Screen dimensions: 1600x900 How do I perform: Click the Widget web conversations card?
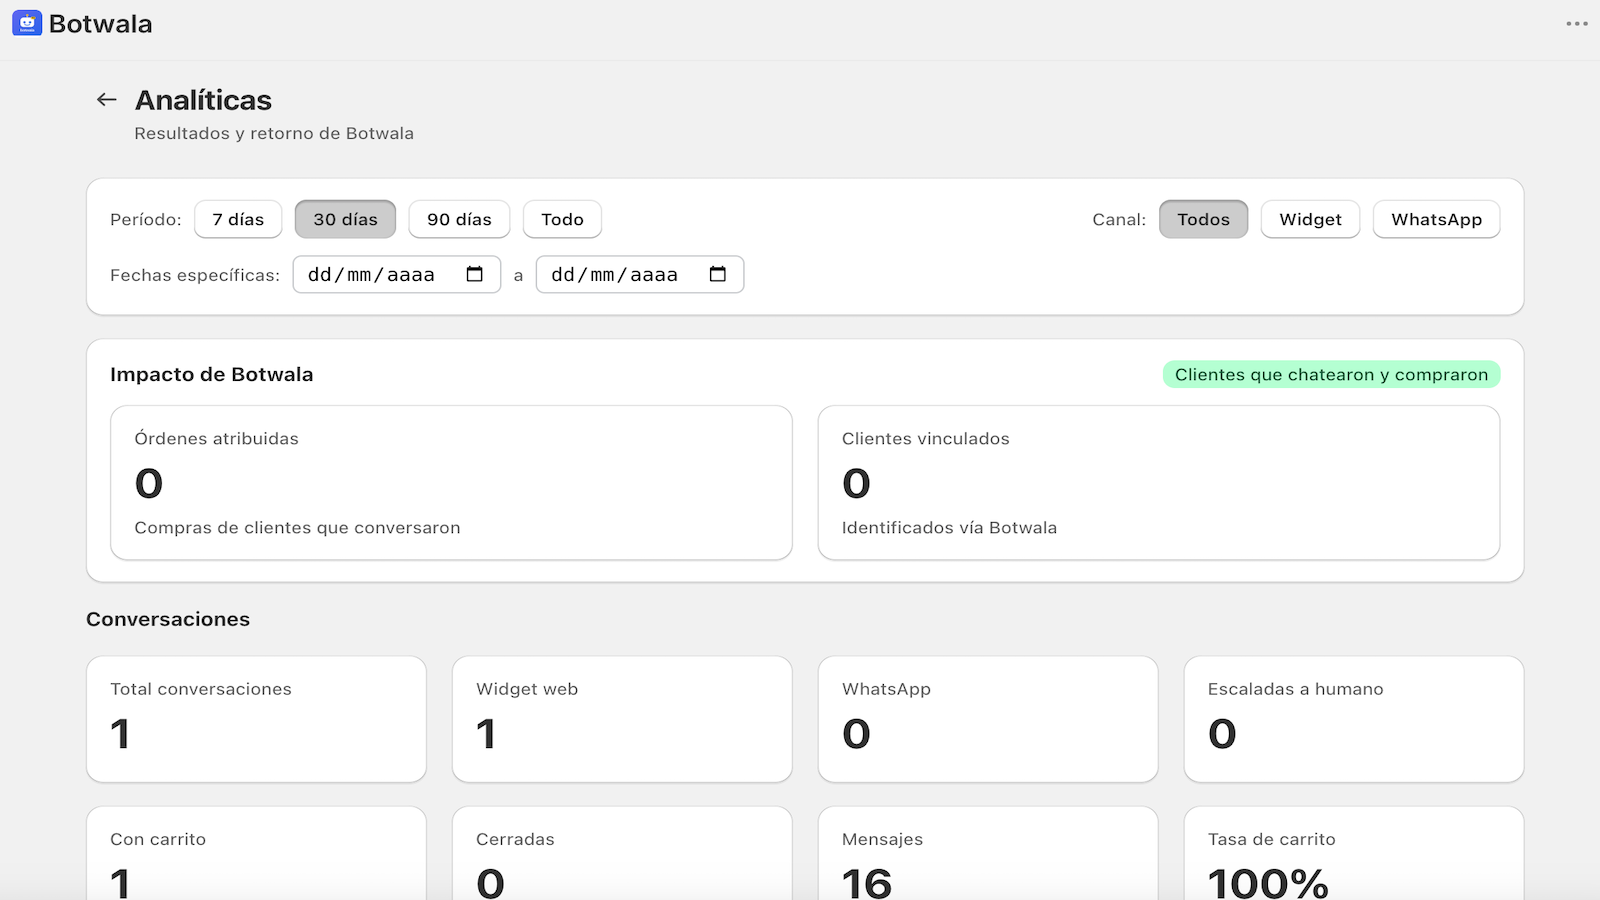tap(622, 719)
